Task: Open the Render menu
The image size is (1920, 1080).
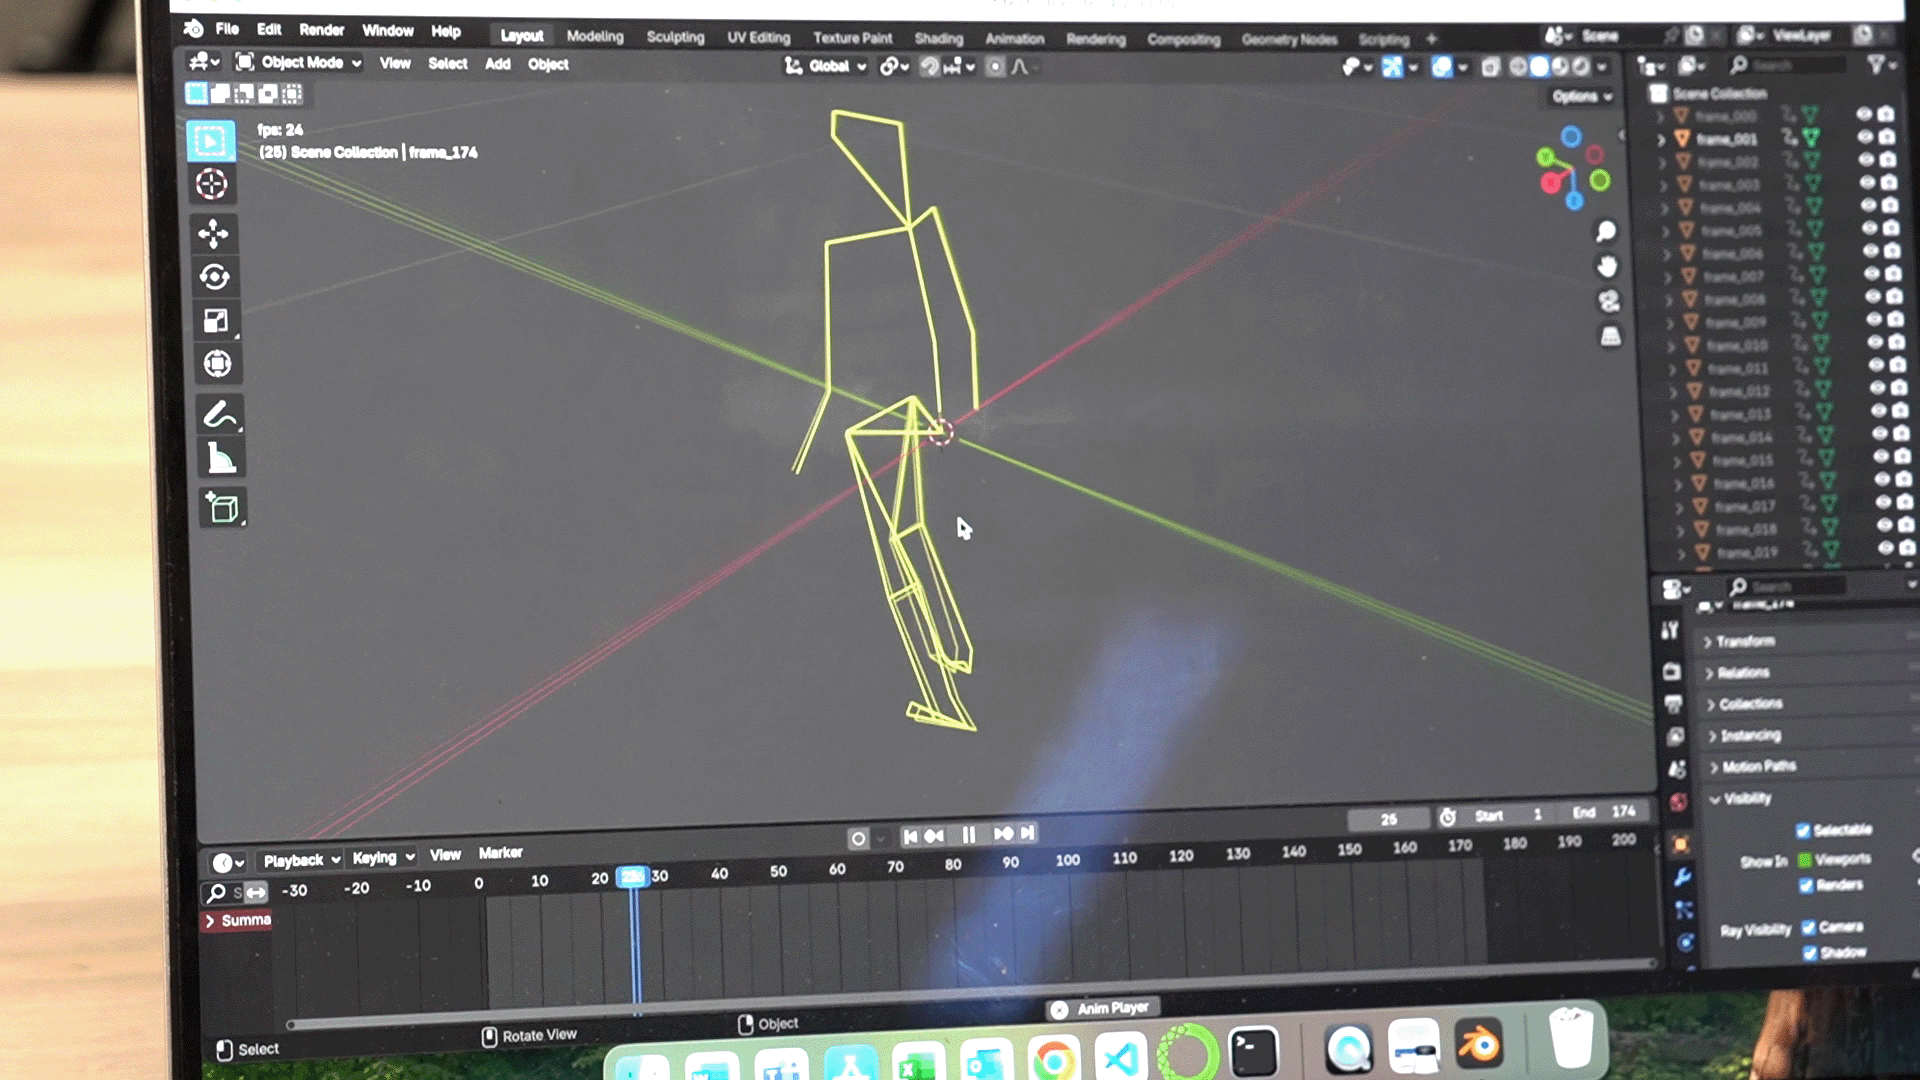Action: click(x=321, y=30)
